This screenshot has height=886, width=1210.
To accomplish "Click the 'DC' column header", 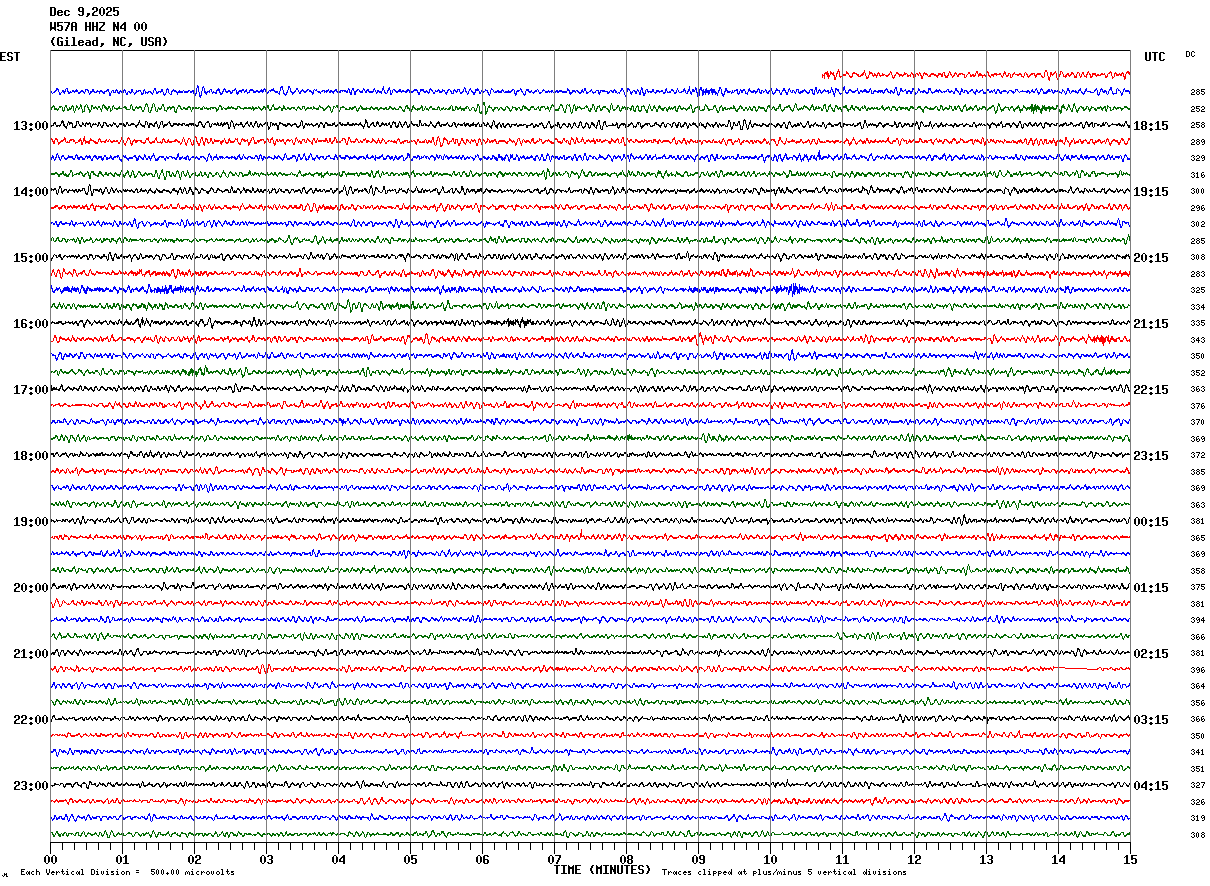I will click(1190, 54).
